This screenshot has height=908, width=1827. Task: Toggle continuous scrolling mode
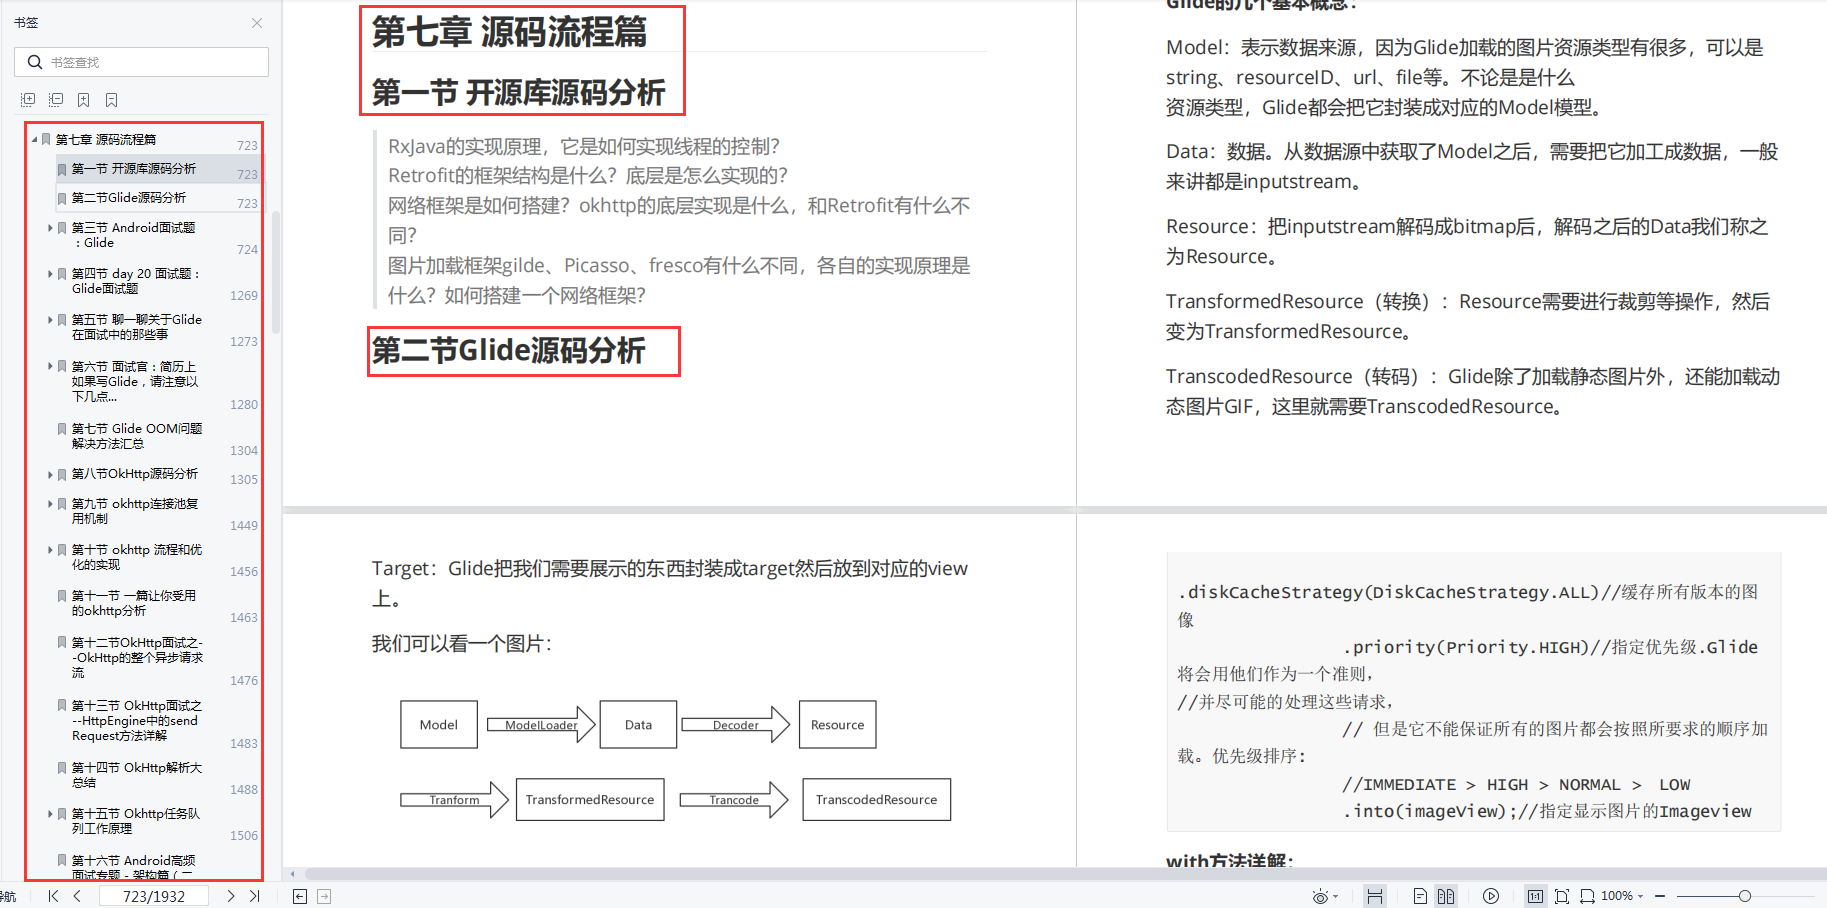[x=1375, y=896]
